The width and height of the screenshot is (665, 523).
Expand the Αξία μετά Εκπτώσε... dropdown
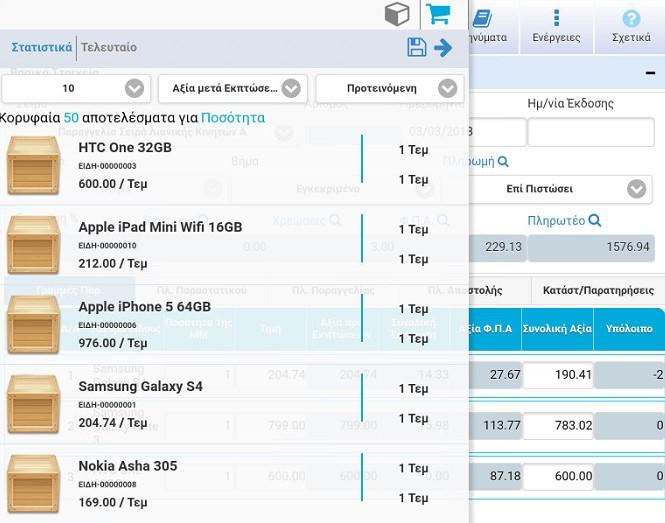tap(232, 88)
